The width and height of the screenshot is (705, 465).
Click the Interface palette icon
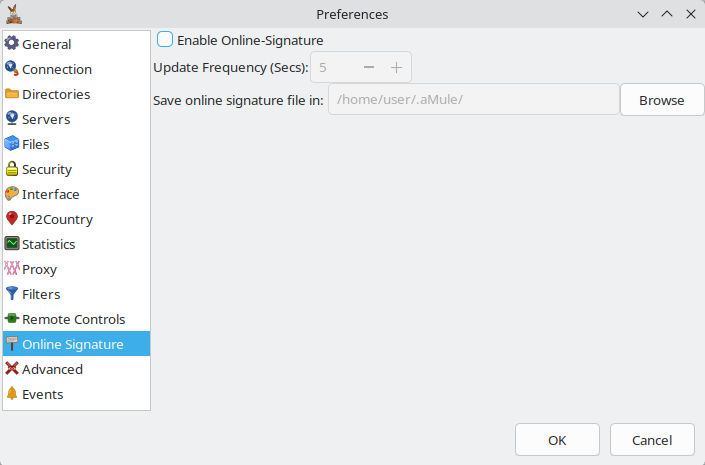tap(12, 193)
